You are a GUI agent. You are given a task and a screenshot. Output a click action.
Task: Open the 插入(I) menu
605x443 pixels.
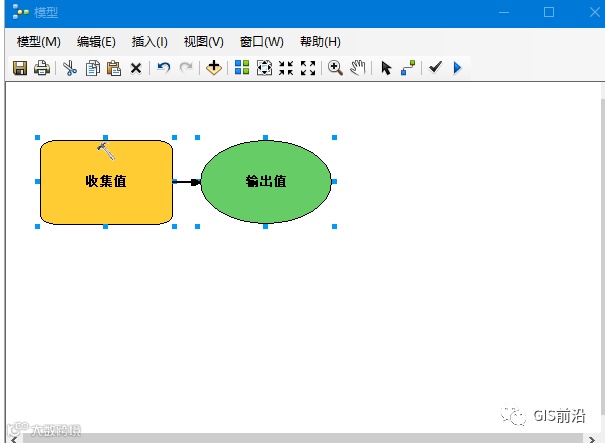click(x=150, y=42)
